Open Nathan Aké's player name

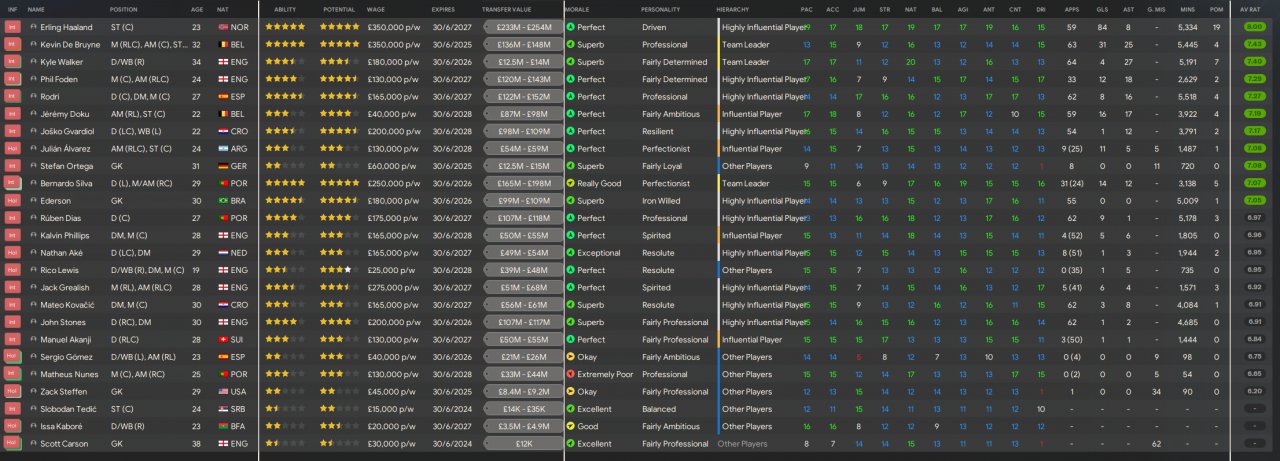62,253
